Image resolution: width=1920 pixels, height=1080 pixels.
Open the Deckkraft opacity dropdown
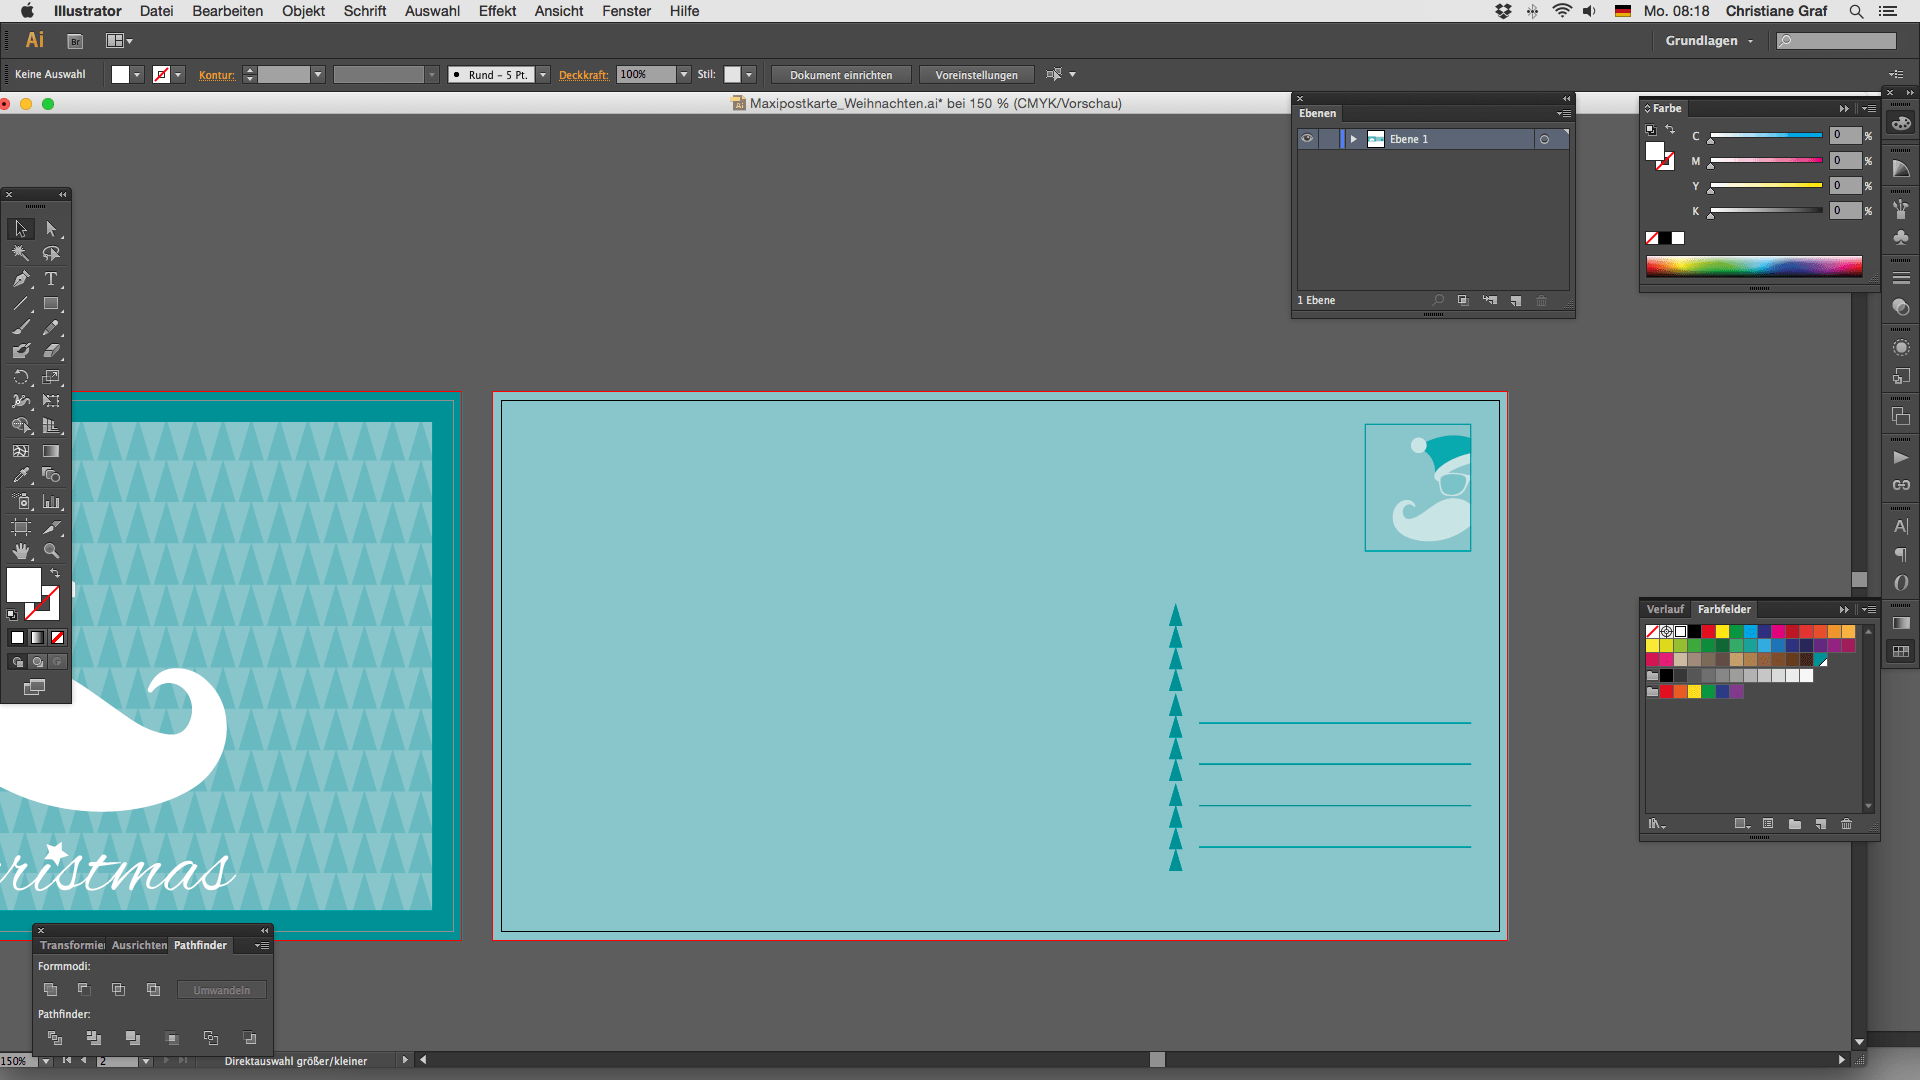coord(684,75)
